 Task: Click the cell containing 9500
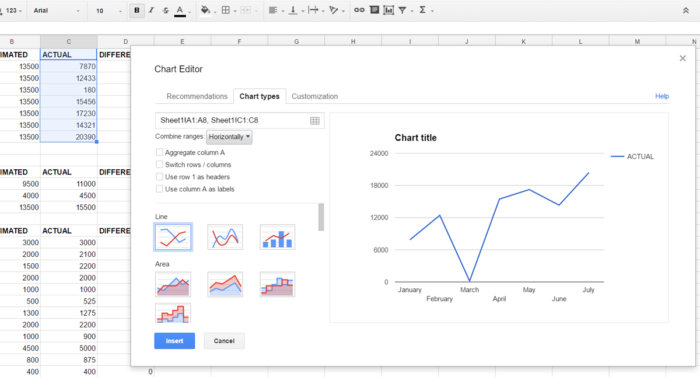pos(20,184)
